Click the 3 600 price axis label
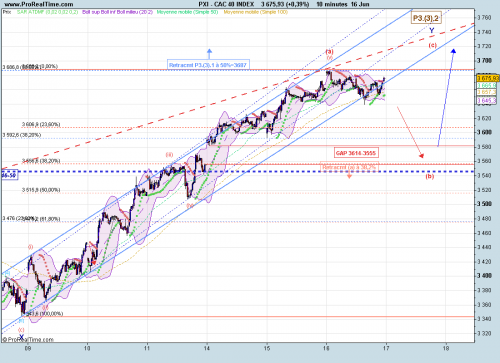500x363 pixels. pyautogui.click(x=484, y=132)
